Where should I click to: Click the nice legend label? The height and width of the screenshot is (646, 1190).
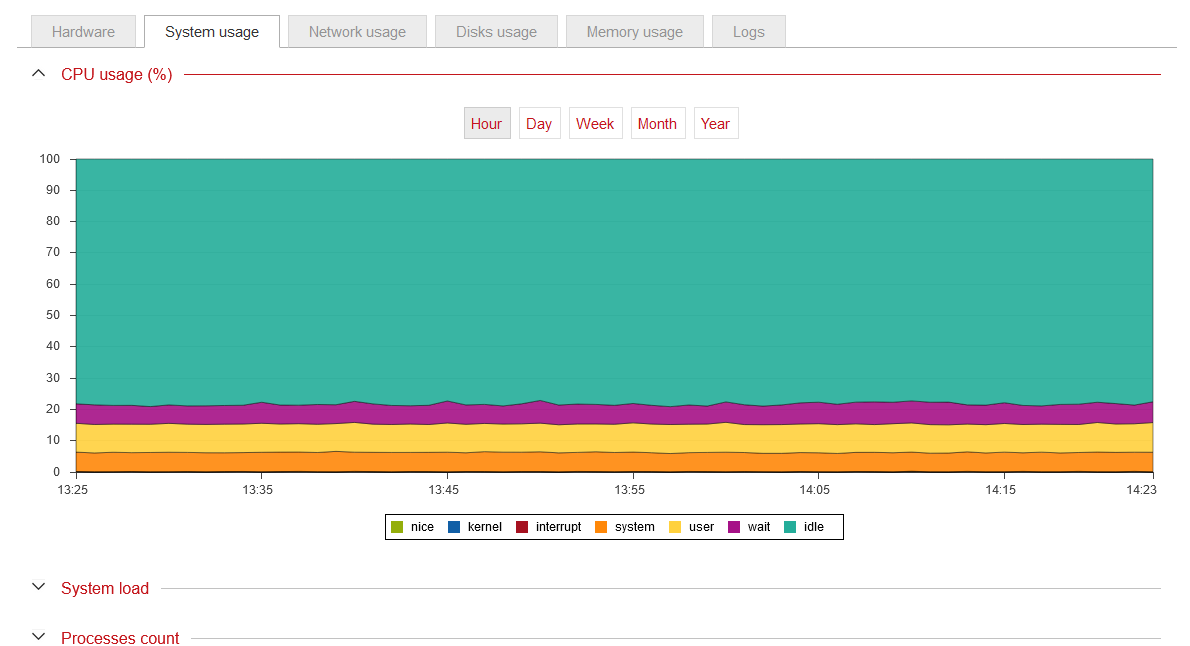422,527
